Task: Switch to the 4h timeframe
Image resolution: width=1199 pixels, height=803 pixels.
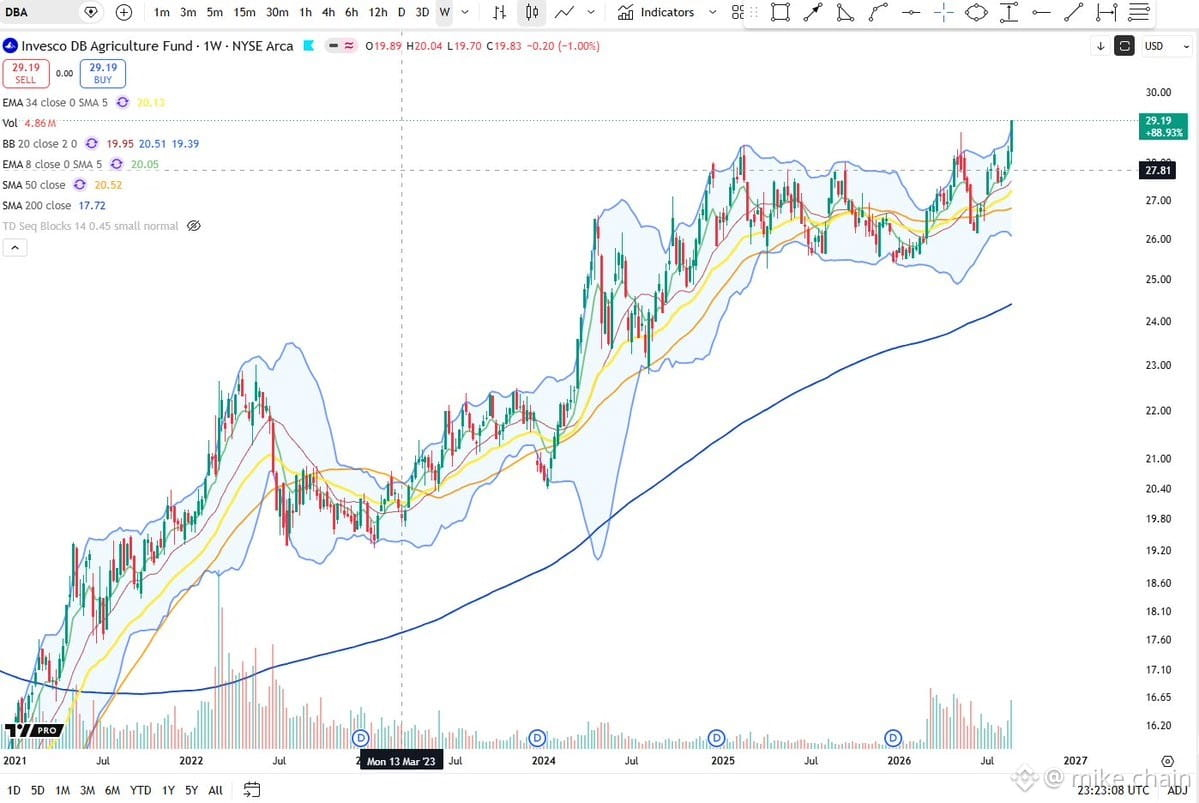Action: (328, 12)
